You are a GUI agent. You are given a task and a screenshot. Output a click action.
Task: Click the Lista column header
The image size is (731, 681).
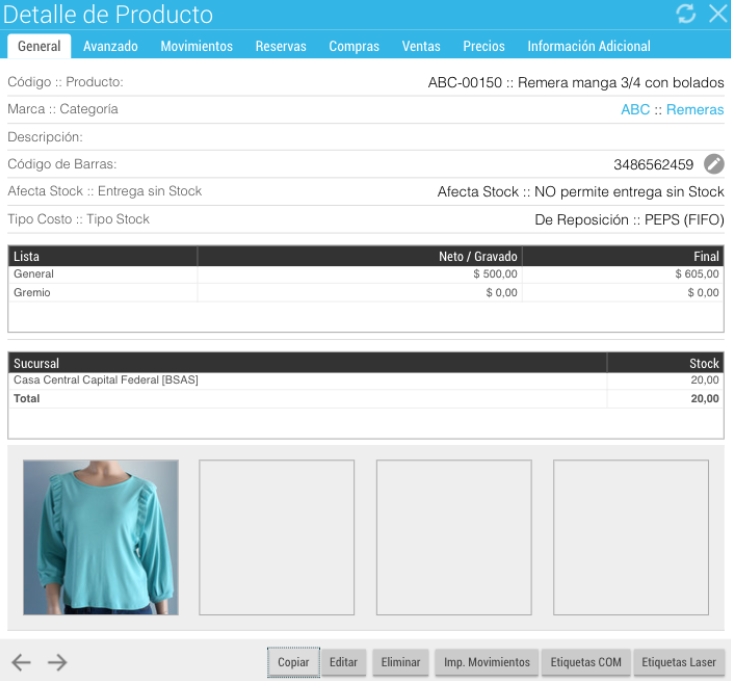click(x=103, y=256)
